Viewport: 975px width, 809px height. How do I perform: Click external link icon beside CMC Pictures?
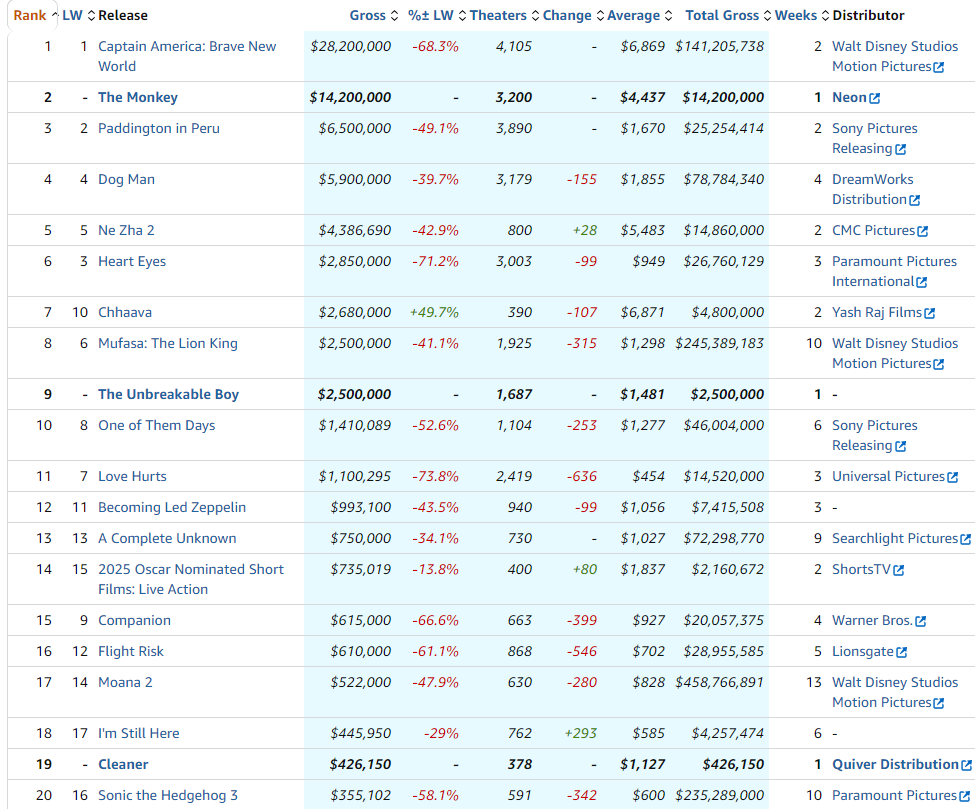(x=922, y=231)
